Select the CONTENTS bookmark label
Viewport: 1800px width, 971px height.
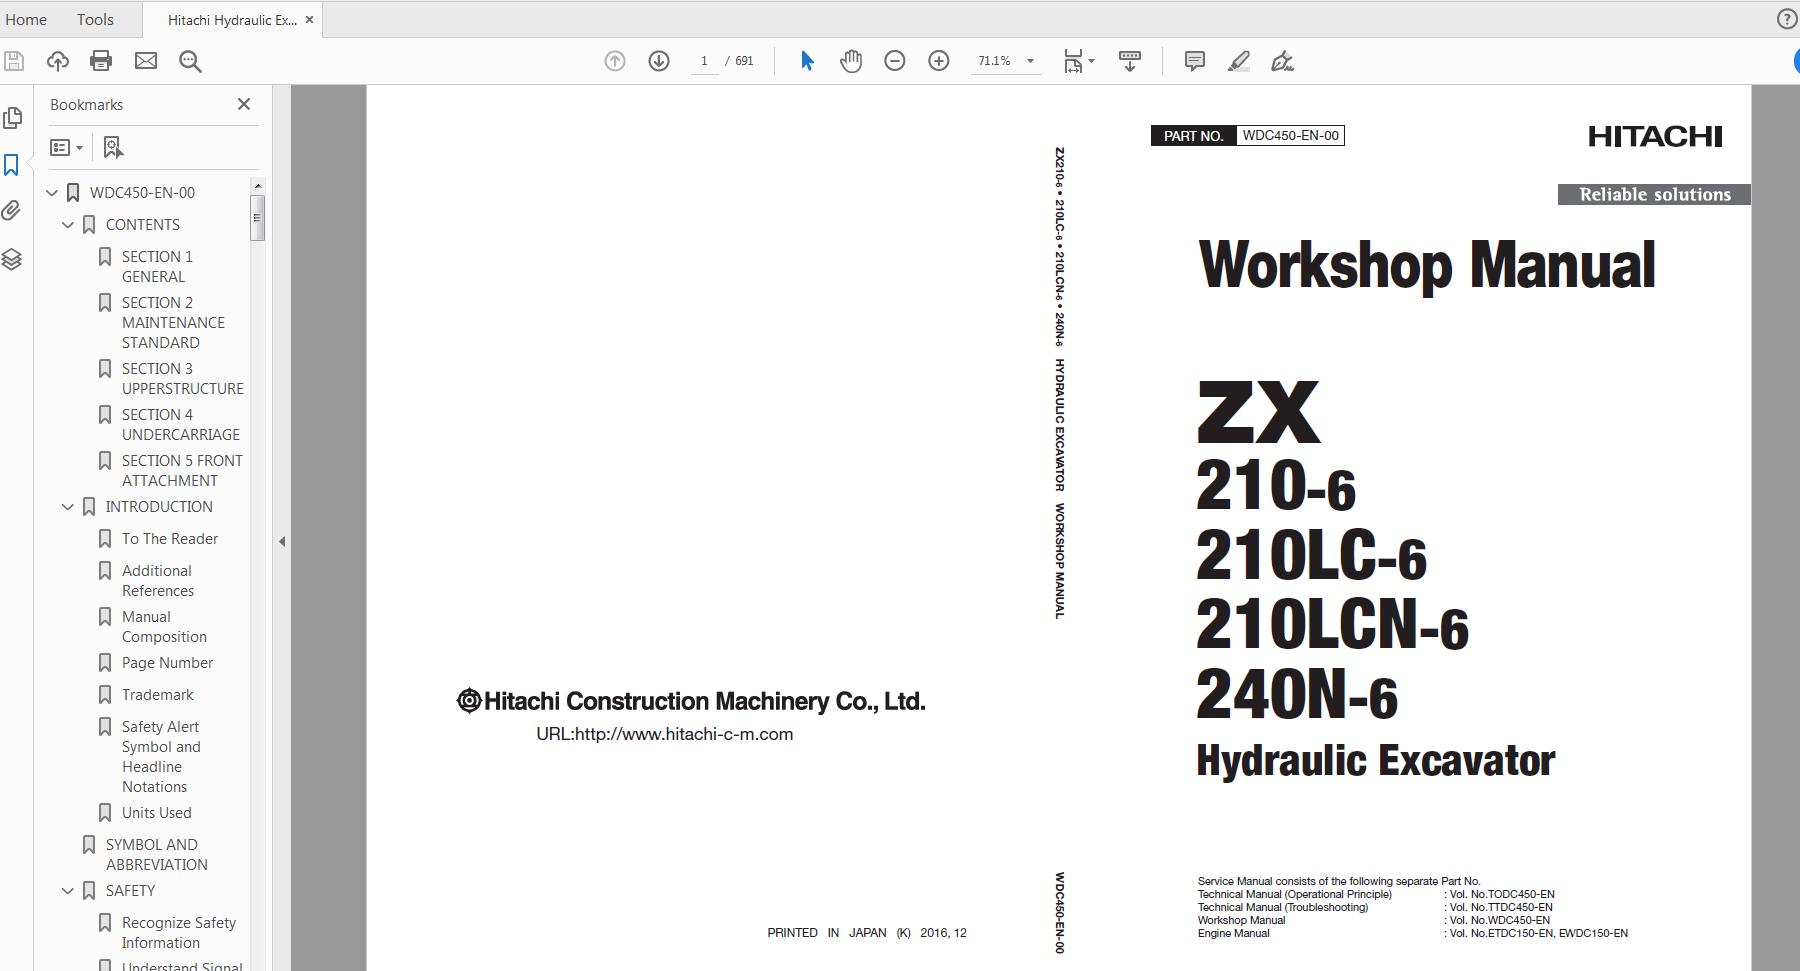[143, 224]
